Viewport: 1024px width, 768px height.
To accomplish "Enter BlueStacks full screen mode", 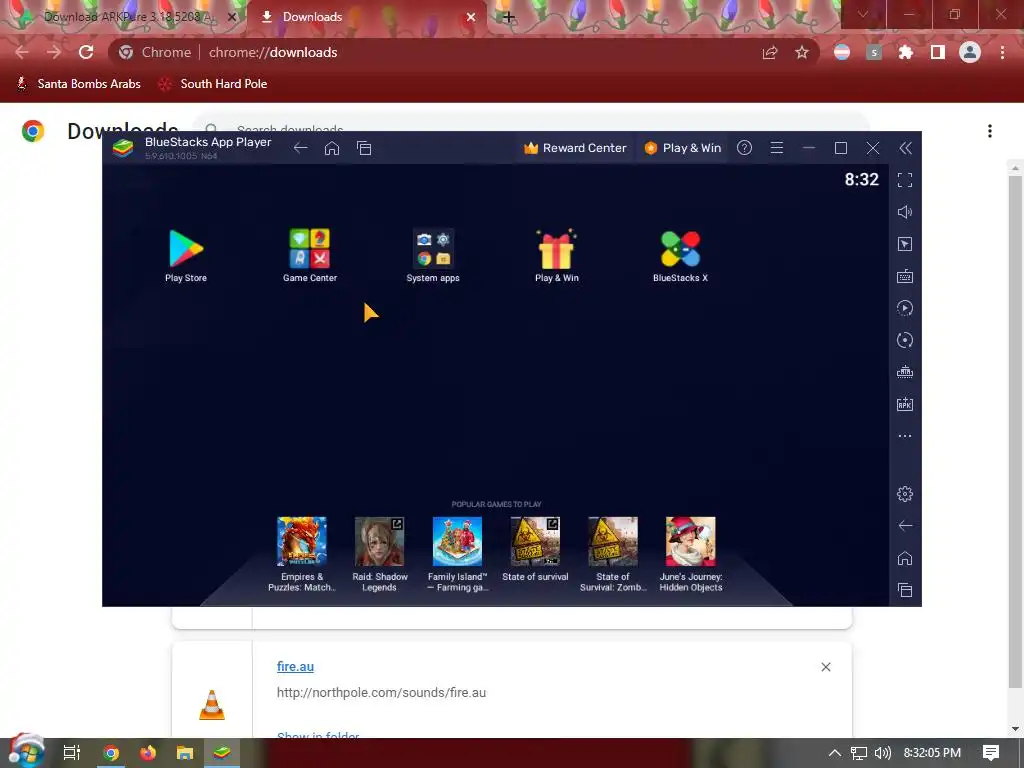I will click(904, 180).
